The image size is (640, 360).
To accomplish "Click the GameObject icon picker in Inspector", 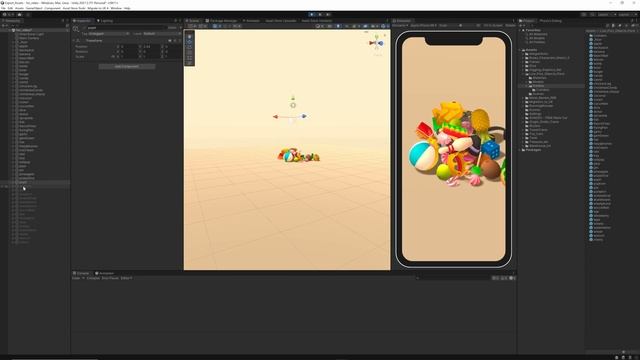I will tap(76, 29).
